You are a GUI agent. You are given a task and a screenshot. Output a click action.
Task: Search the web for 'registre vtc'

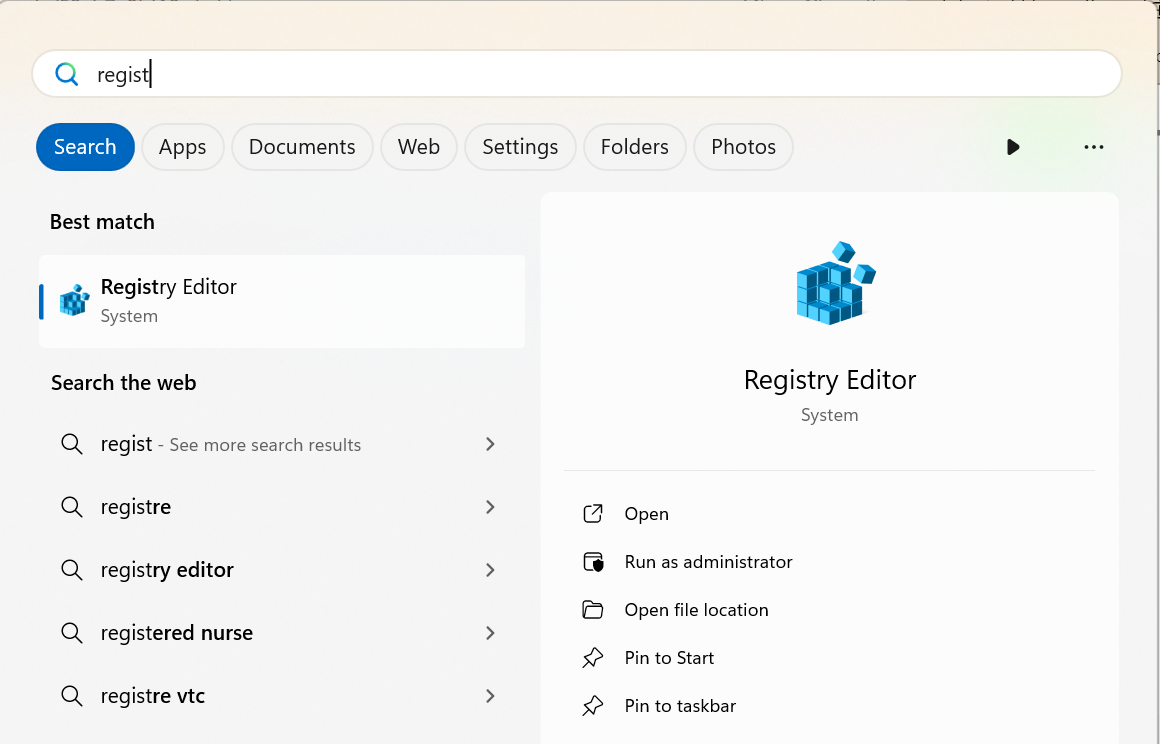pyautogui.click(x=153, y=696)
